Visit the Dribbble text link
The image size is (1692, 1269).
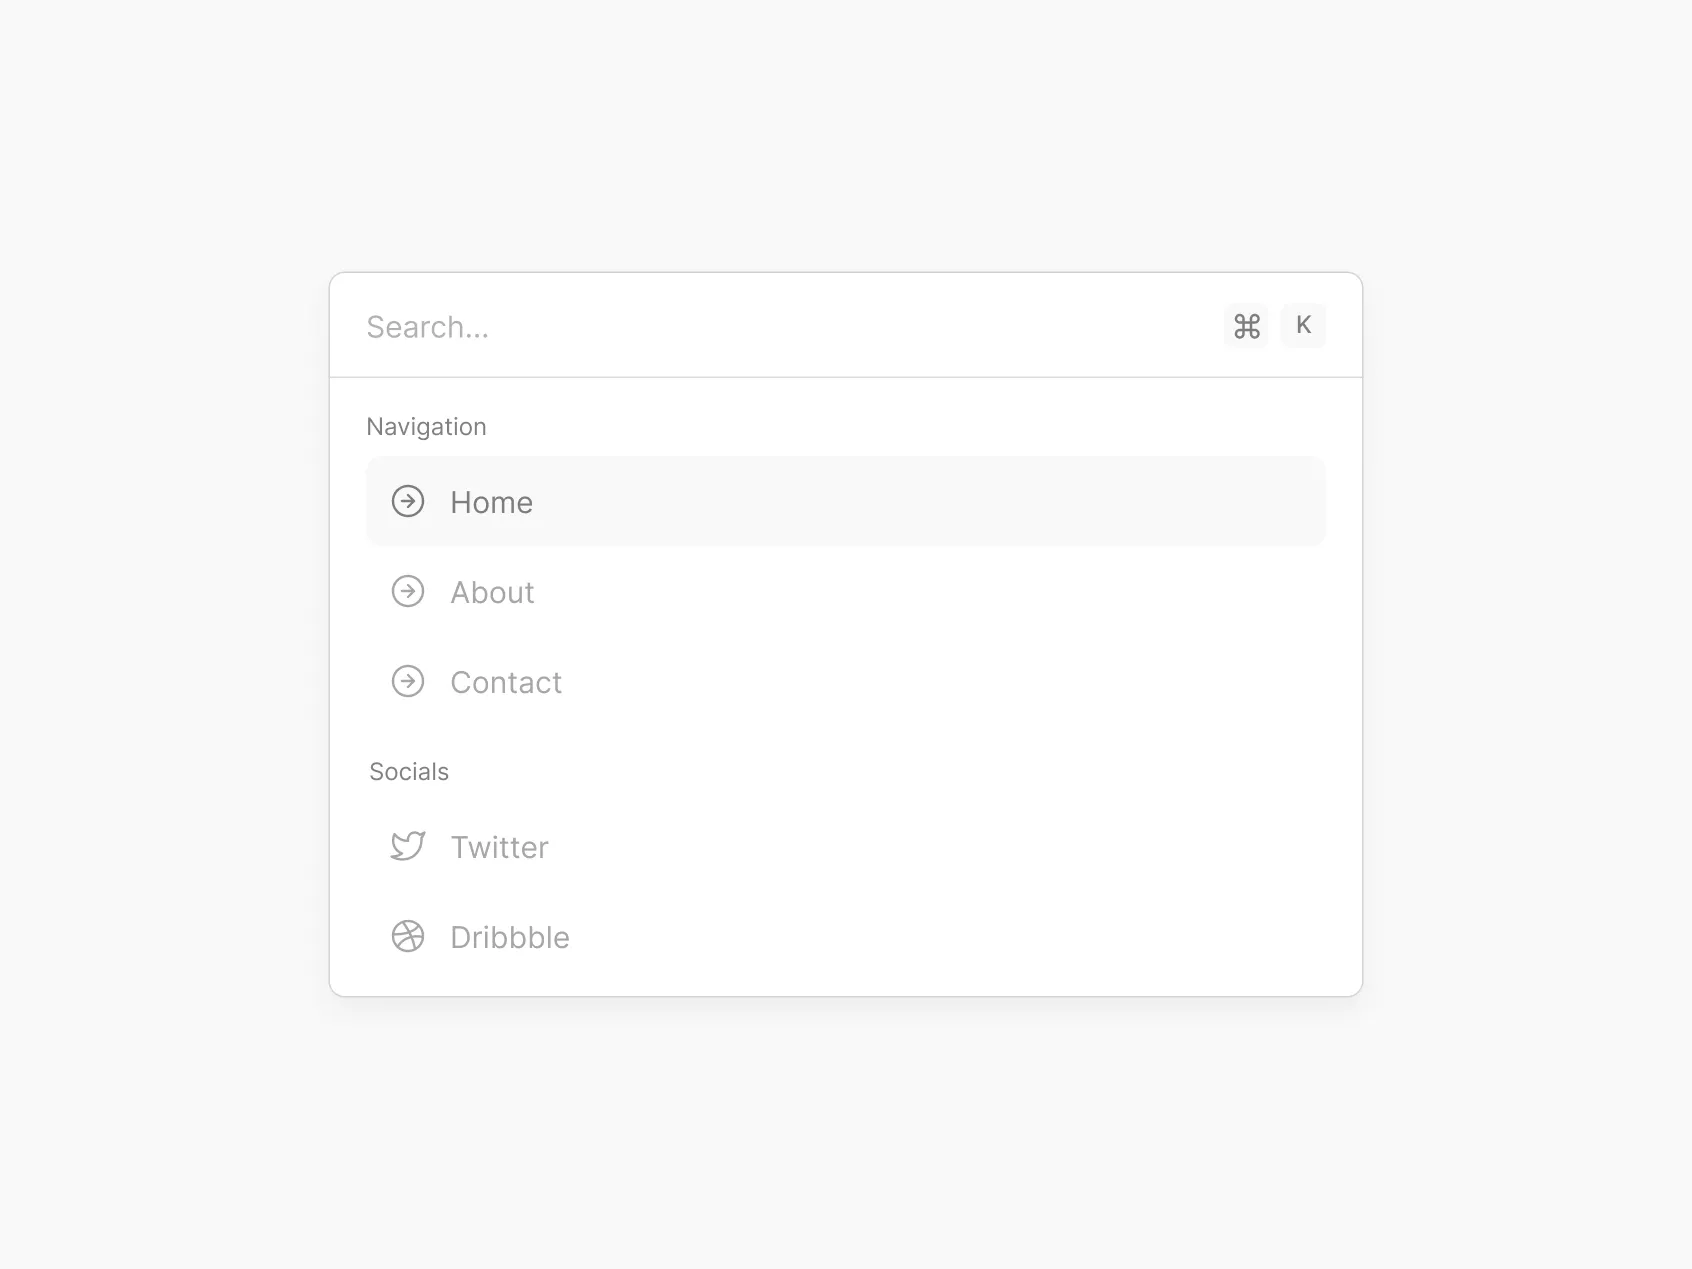pyautogui.click(x=510, y=938)
